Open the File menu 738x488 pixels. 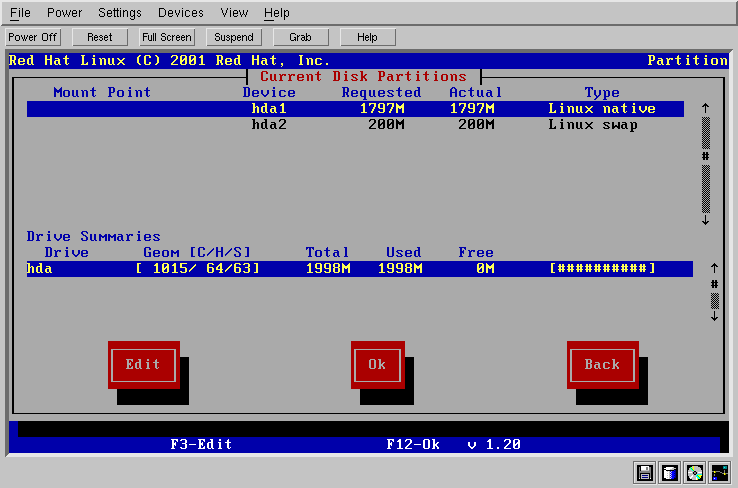pos(20,13)
